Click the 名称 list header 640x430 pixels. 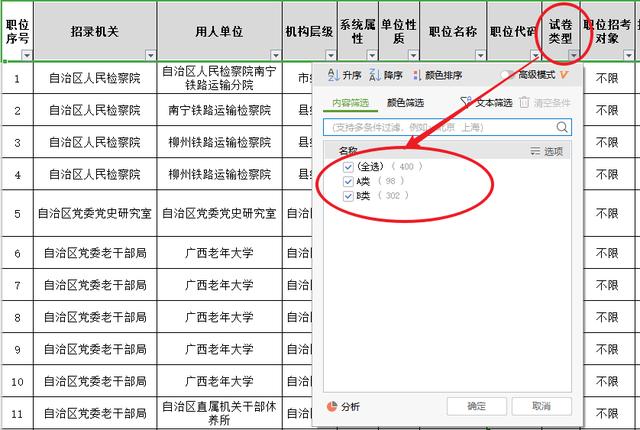click(348, 151)
